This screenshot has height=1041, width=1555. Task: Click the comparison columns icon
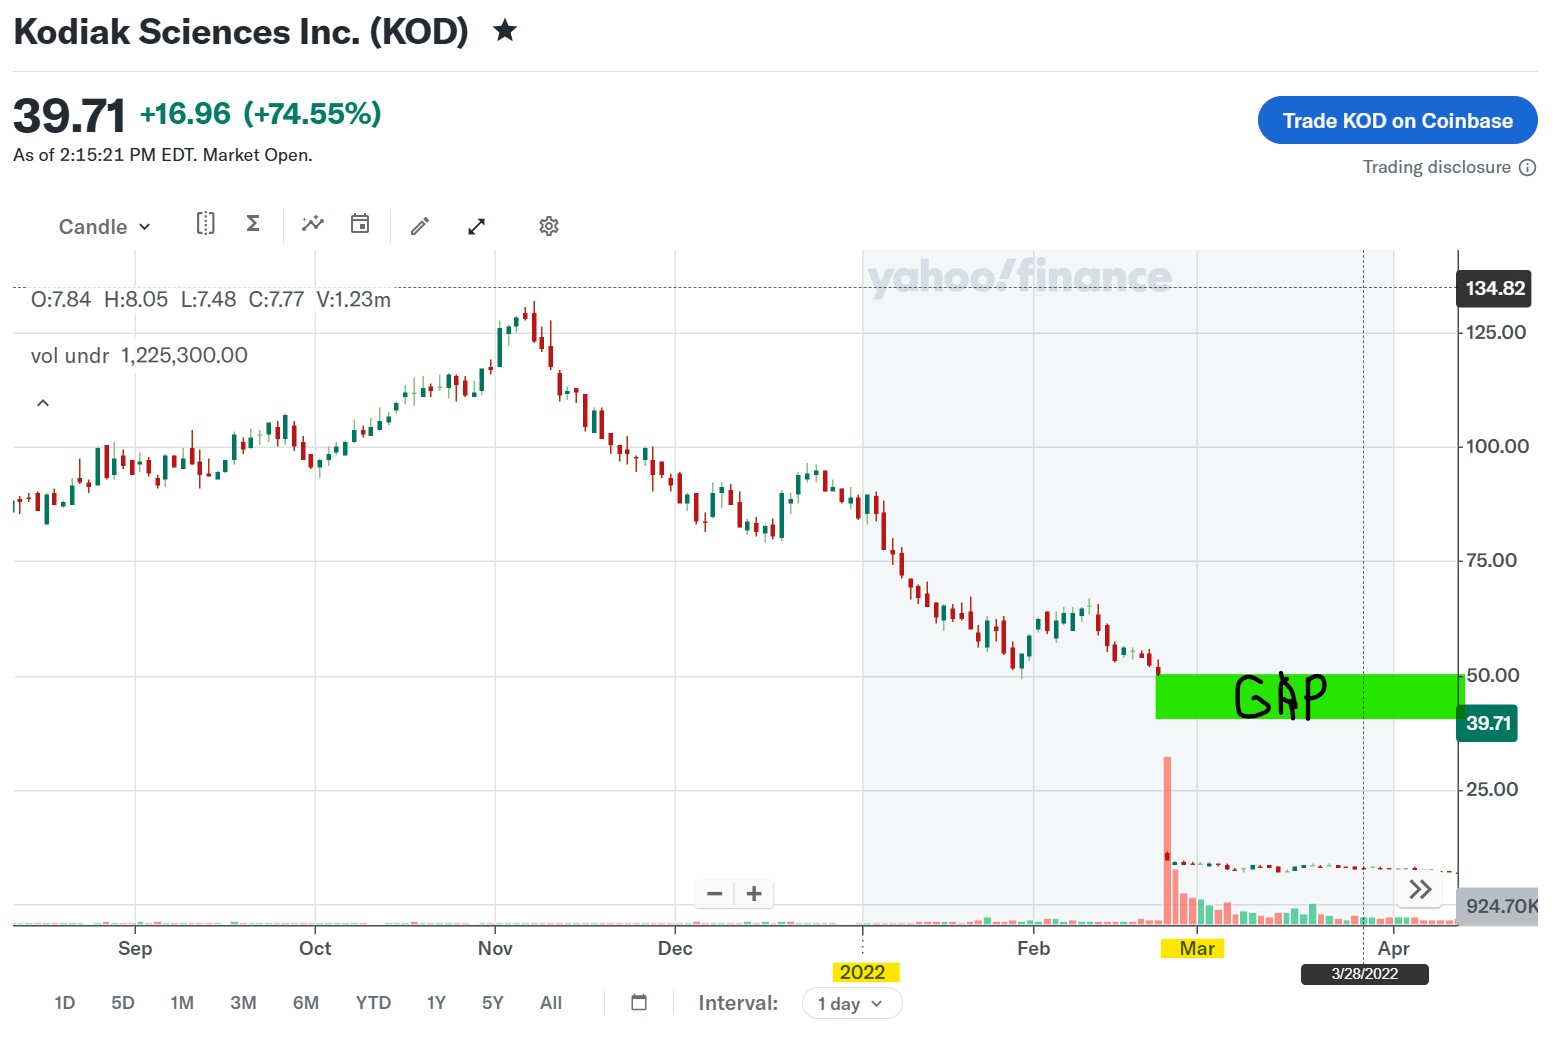[x=205, y=223]
